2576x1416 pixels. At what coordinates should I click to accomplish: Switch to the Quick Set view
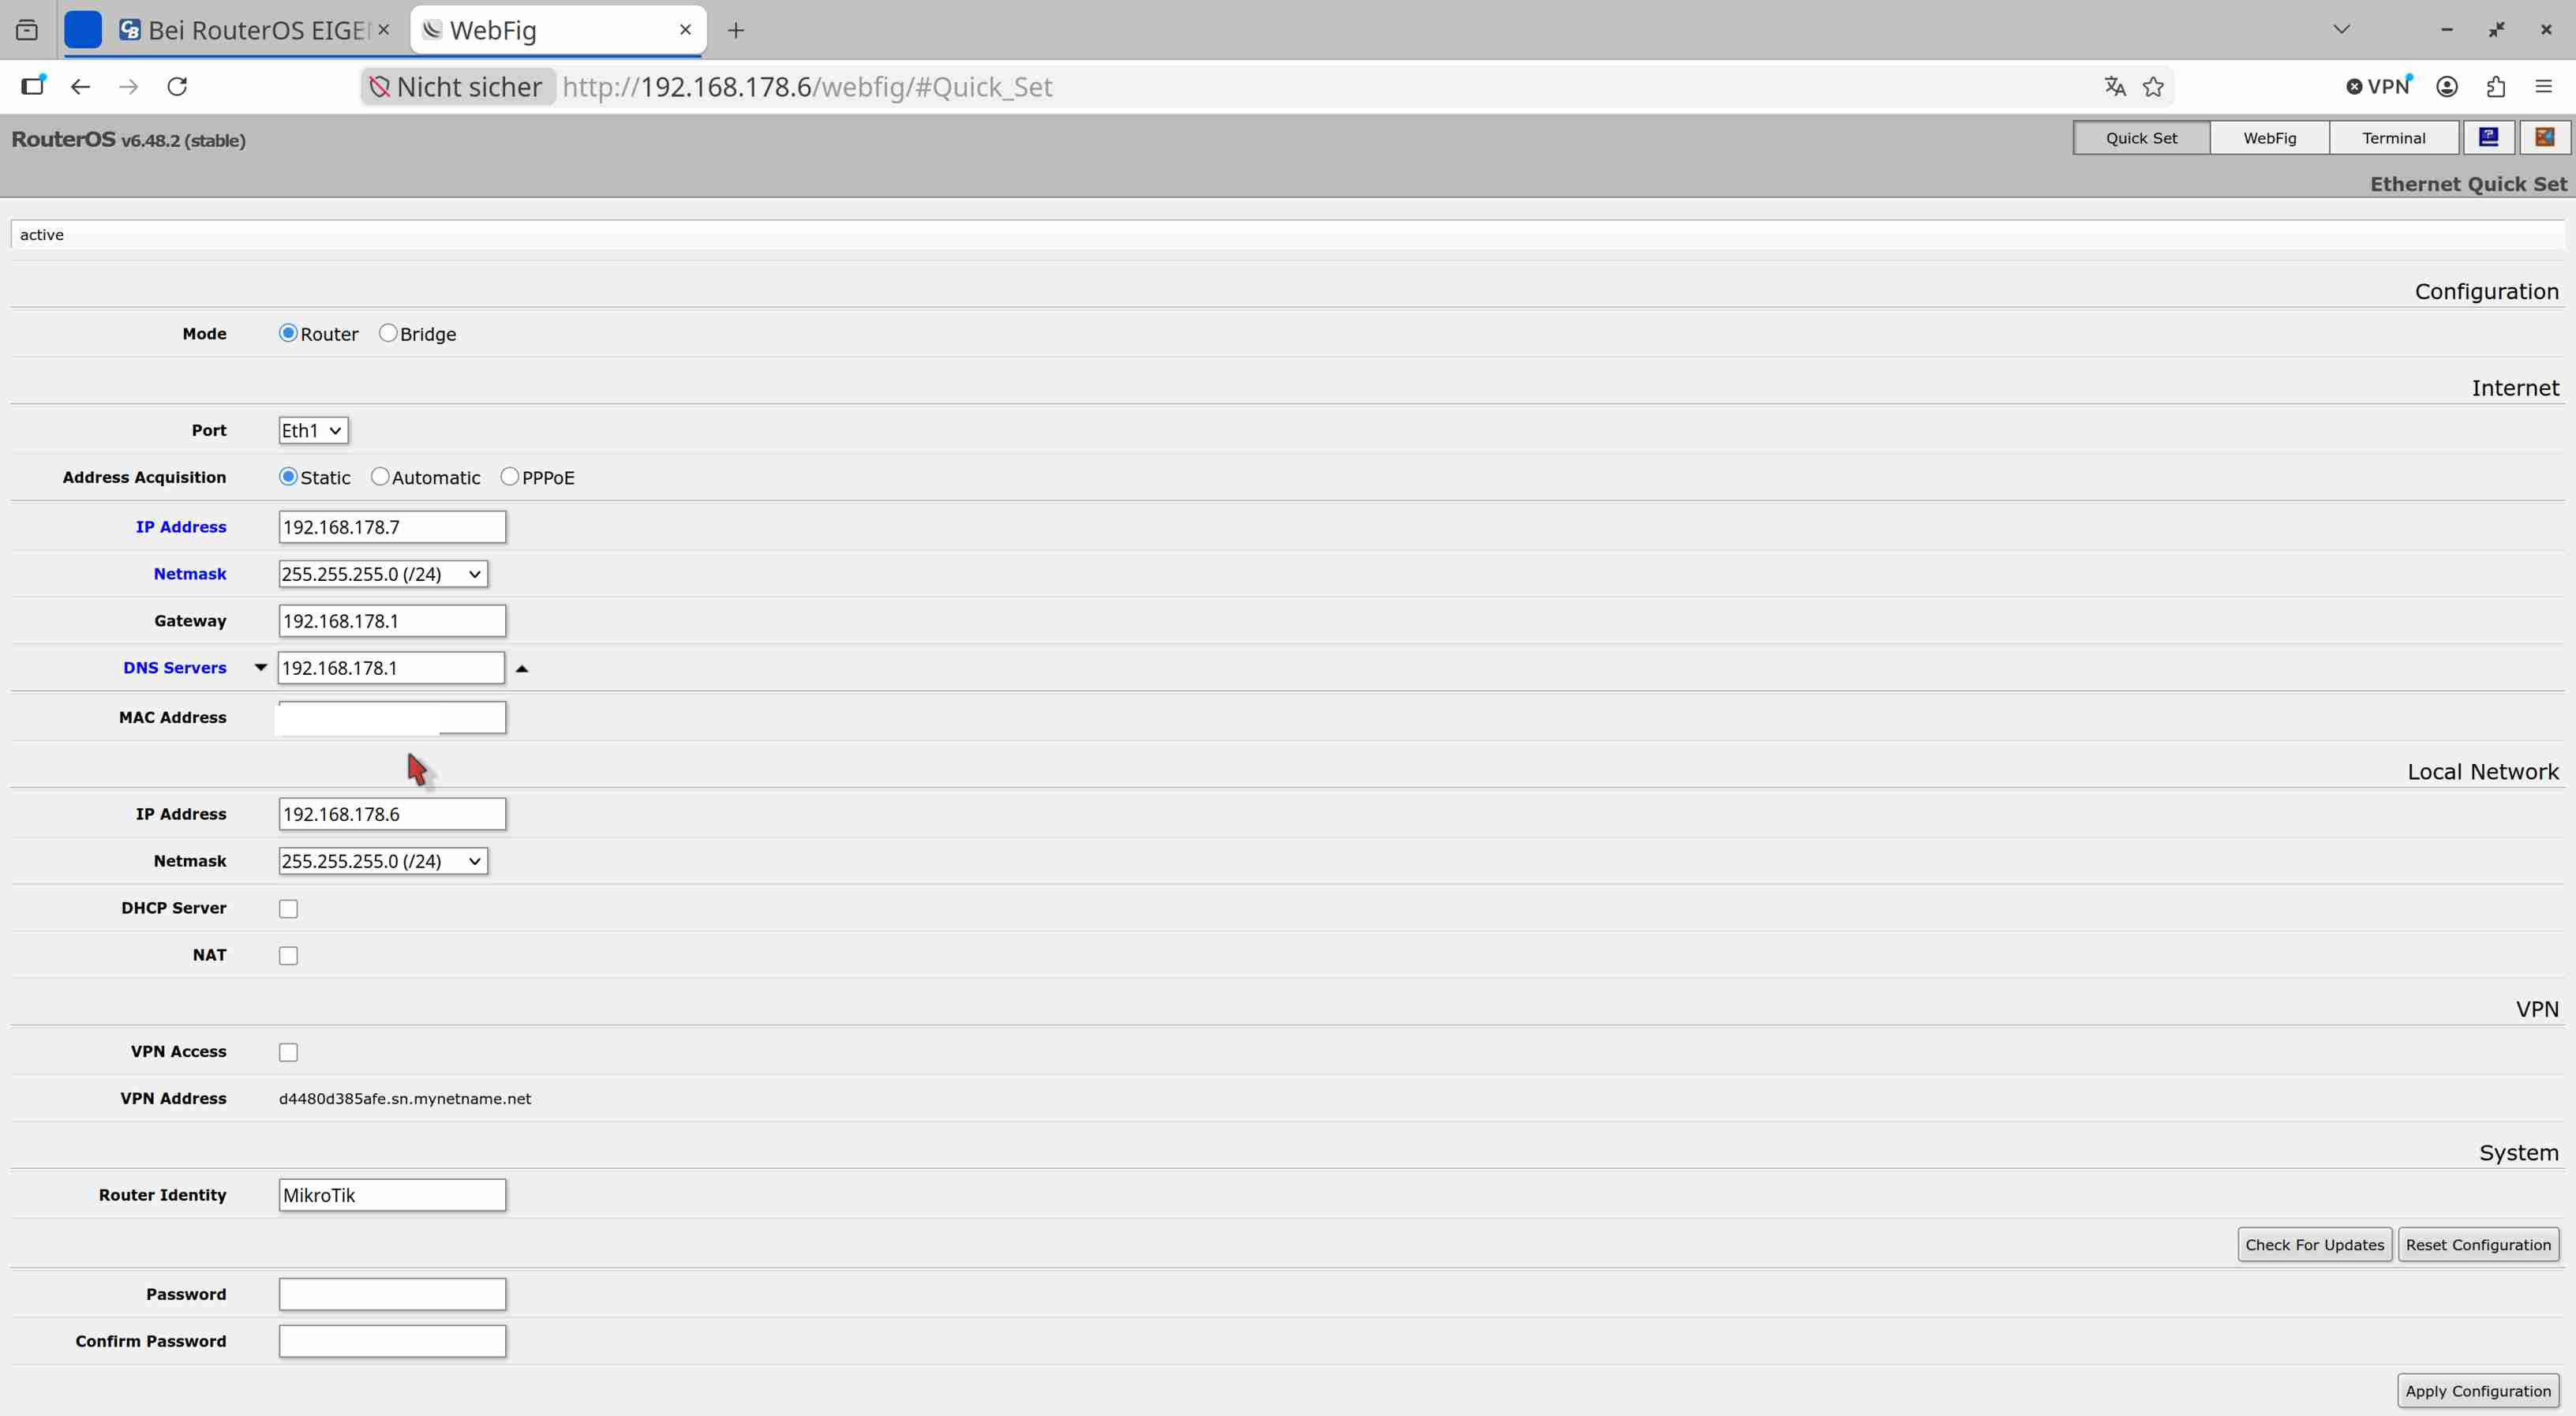(2141, 138)
